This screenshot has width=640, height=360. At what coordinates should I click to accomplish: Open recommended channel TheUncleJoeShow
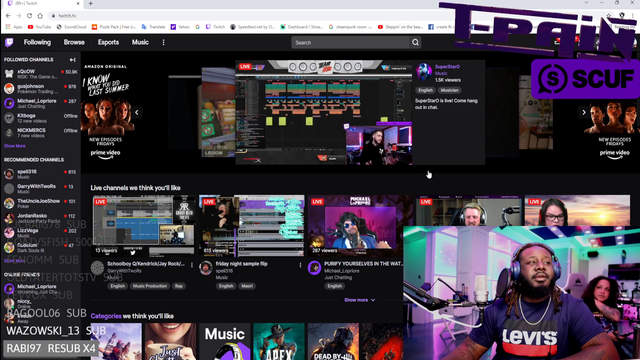click(x=40, y=203)
